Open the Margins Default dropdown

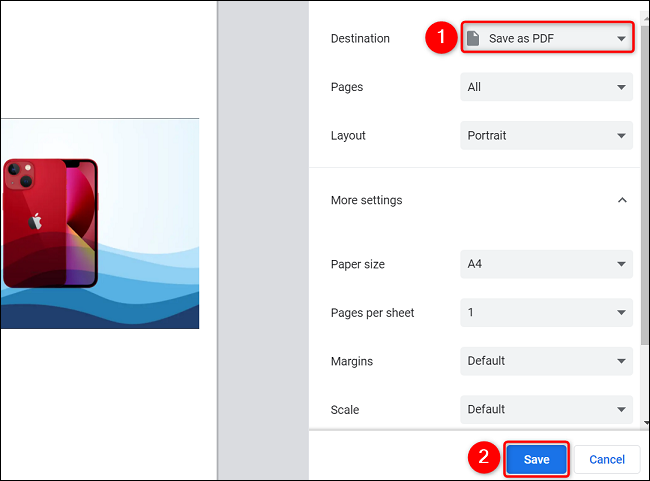(x=546, y=361)
